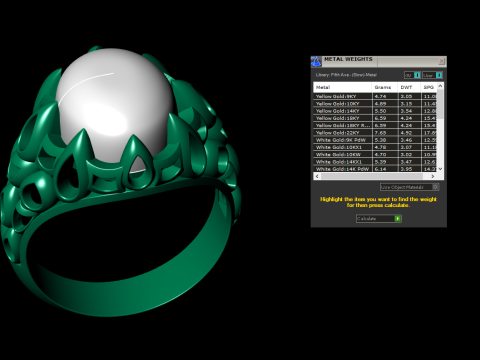Select the White Gold:10KW row

tap(375, 155)
